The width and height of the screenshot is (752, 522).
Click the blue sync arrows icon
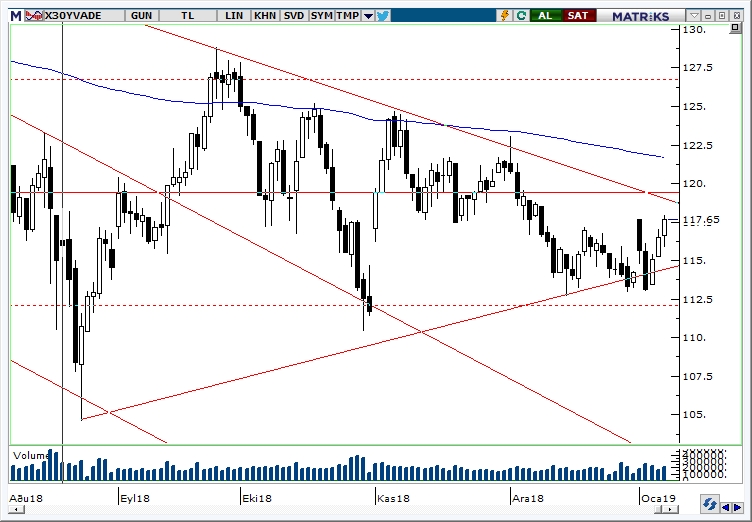click(709, 505)
